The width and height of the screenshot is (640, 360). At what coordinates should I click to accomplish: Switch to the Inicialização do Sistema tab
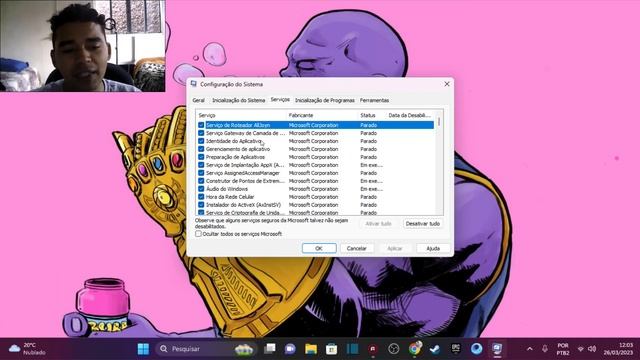(x=238, y=100)
